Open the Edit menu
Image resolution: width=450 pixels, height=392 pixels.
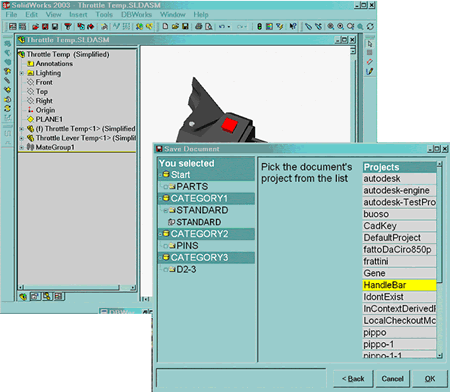pos(32,15)
